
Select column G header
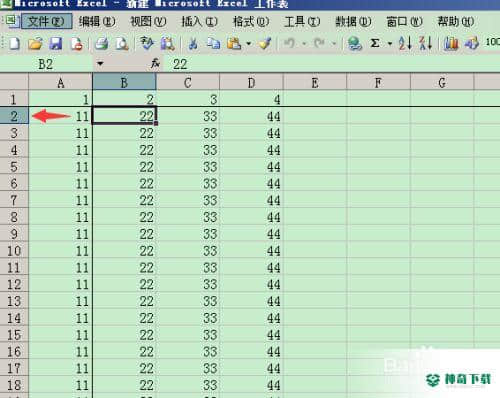[442, 82]
